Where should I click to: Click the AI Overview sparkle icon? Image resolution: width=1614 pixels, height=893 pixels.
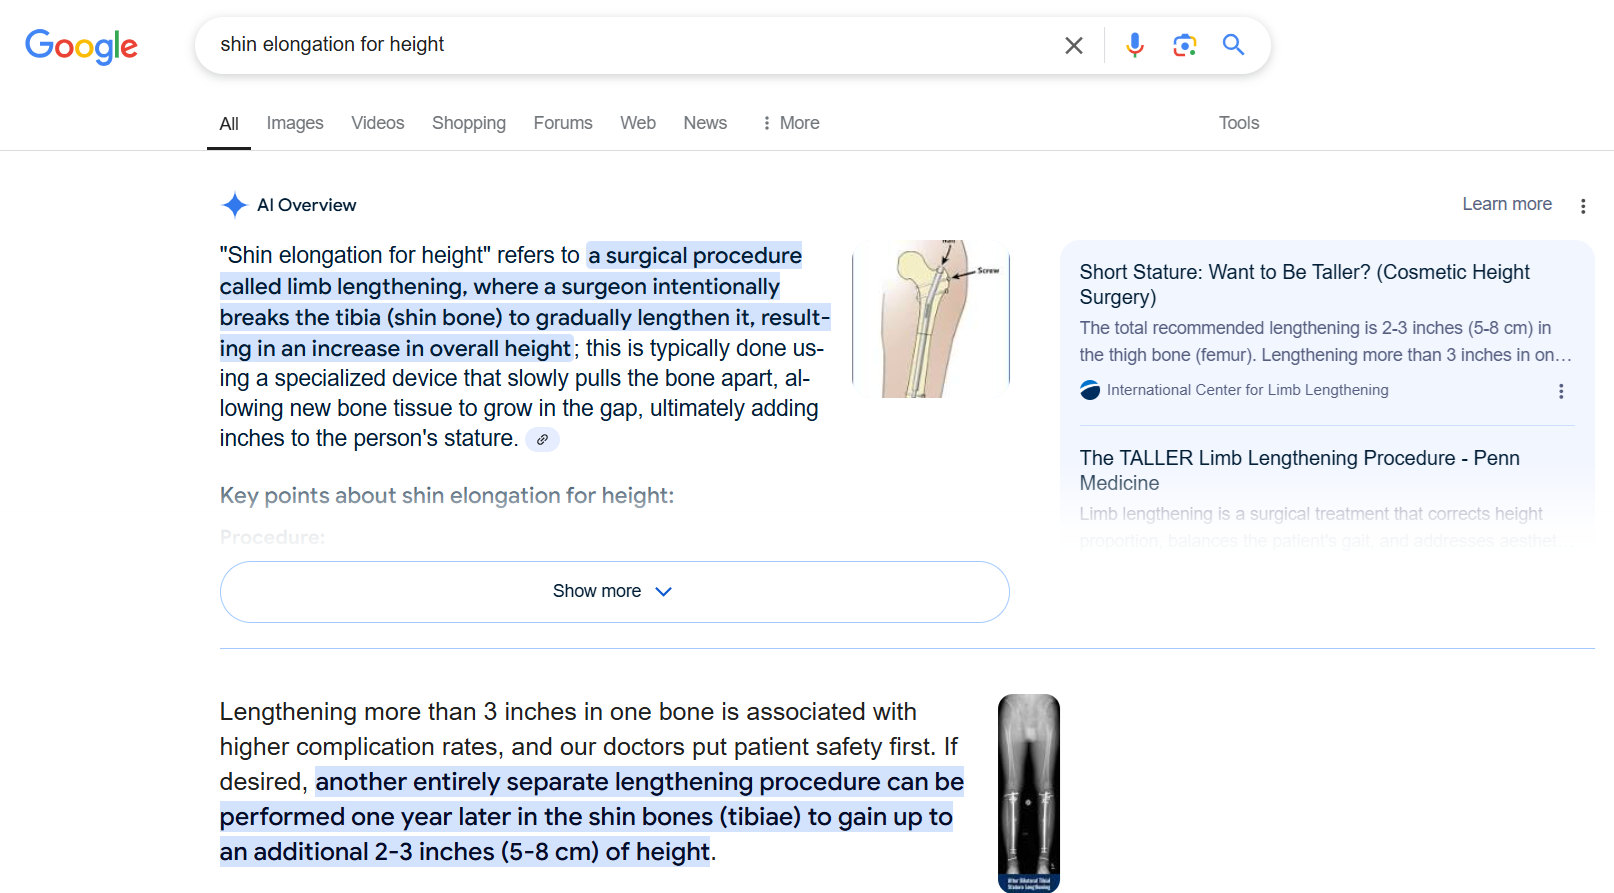(234, 205)
